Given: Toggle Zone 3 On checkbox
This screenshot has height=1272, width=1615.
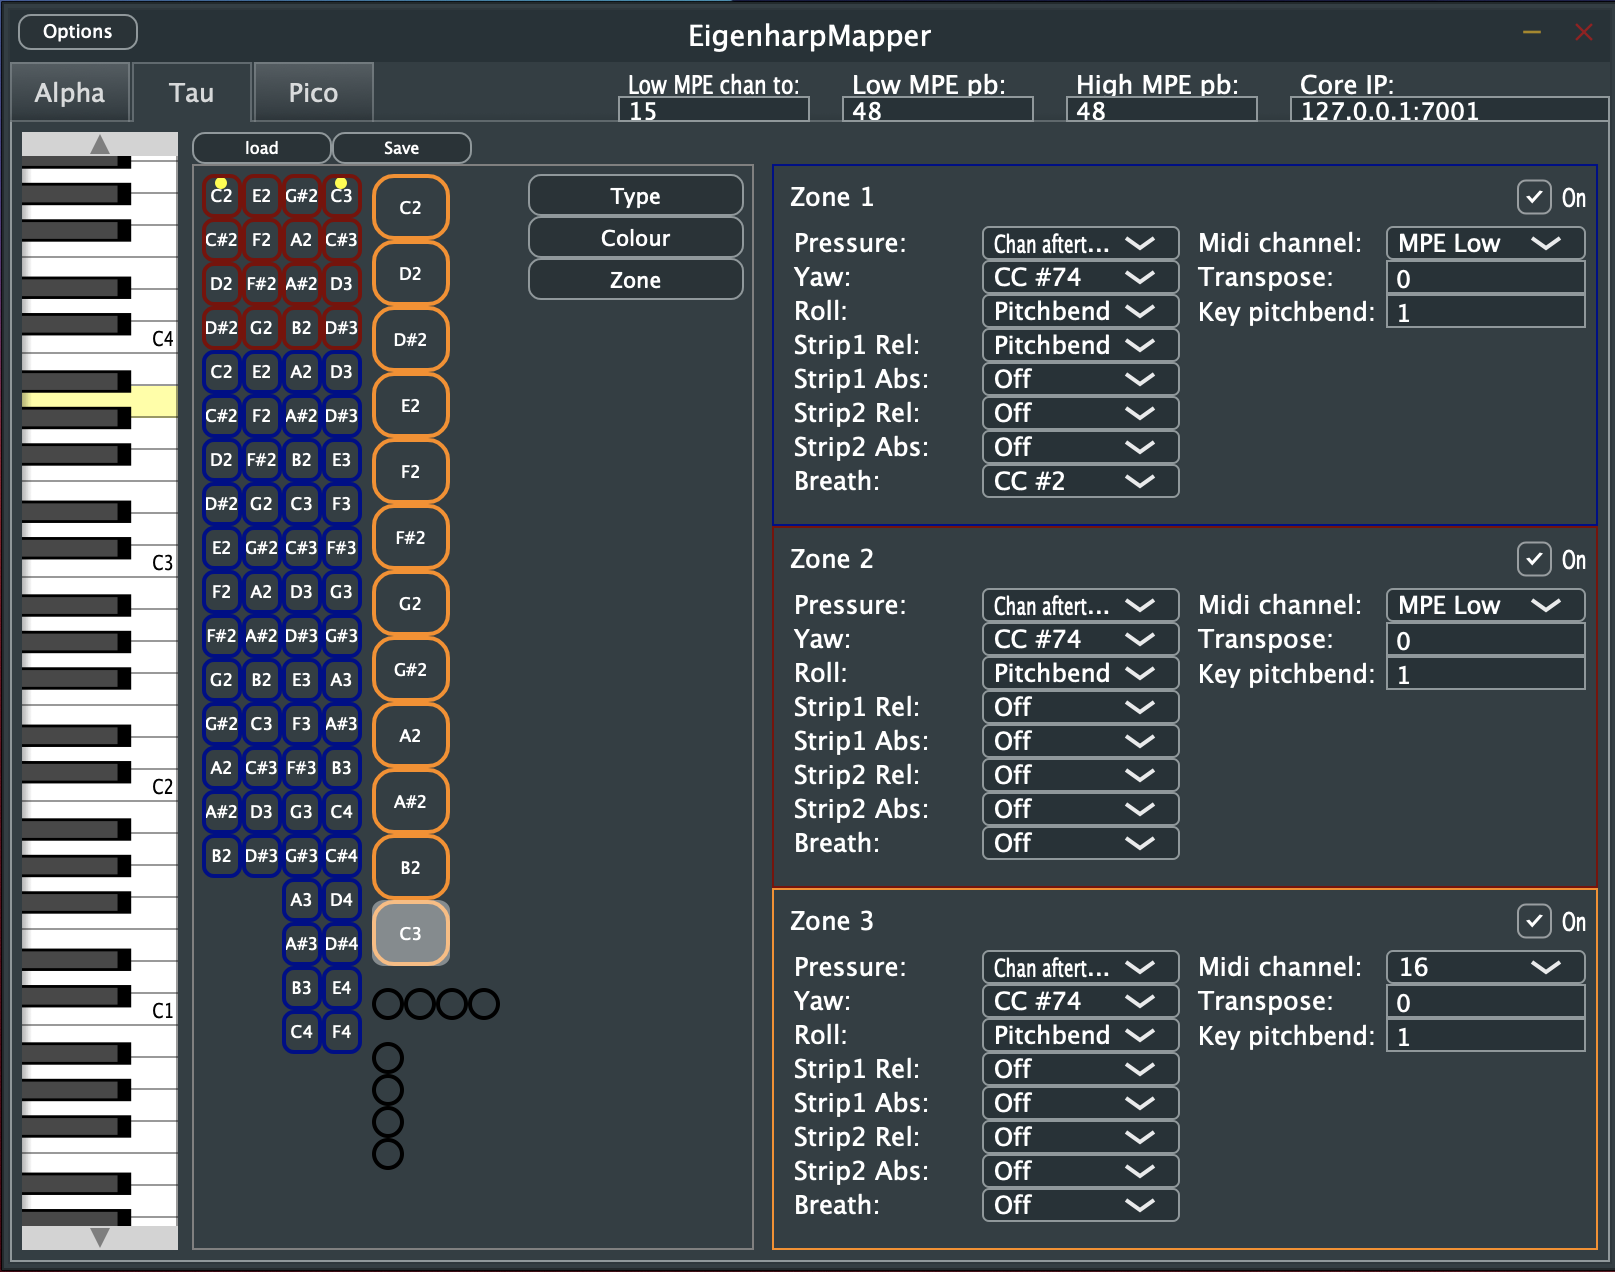Looking at the screenshot, I should 1534,922.
